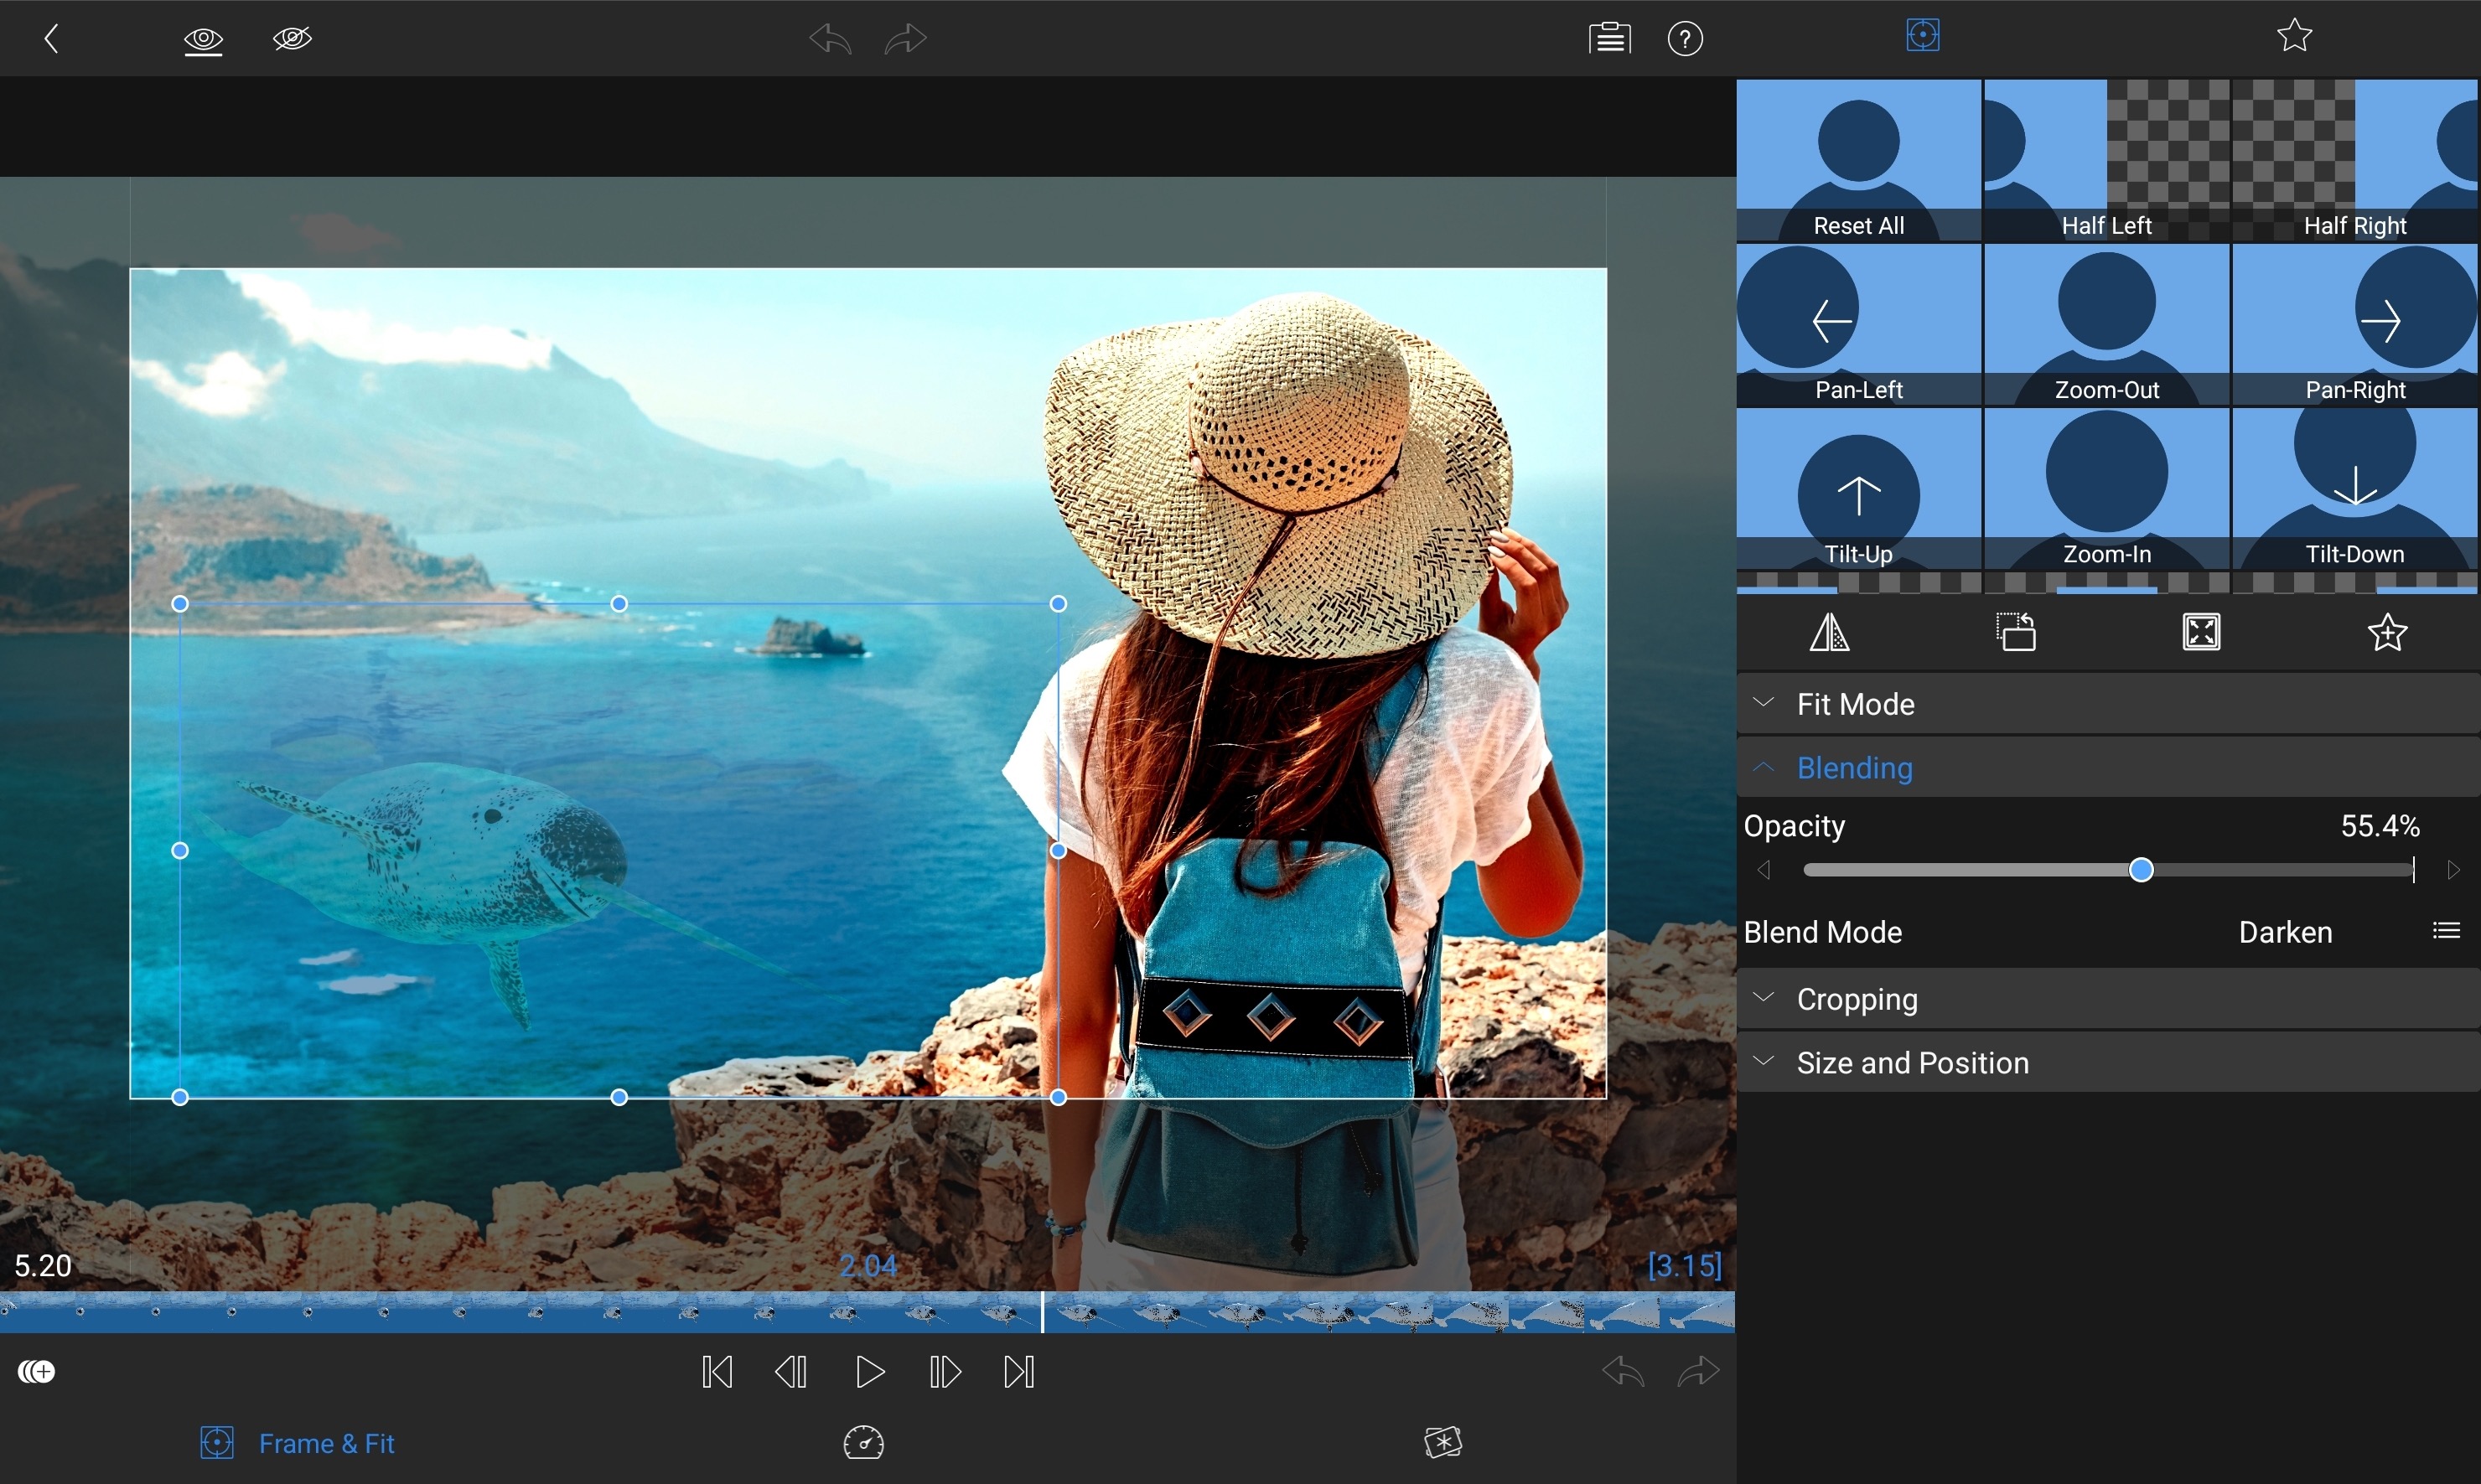Toggle the eye preview with underline

(203, 40)
